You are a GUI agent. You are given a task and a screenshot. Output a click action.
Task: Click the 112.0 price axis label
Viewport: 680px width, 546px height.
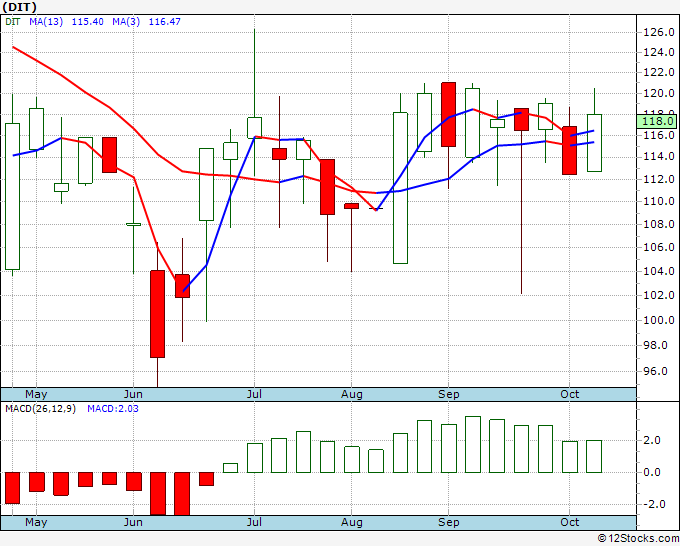(x=659, y=179)
